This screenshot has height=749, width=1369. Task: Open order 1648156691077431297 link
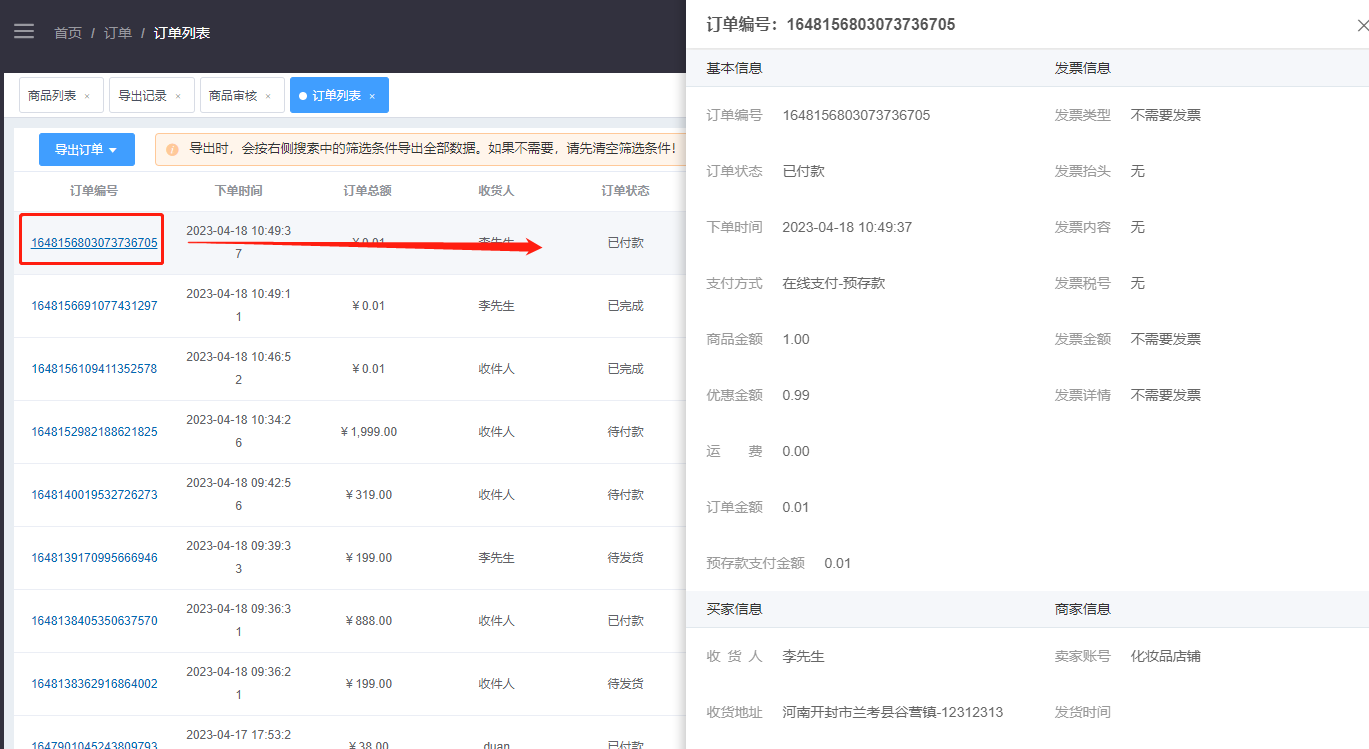94,306
